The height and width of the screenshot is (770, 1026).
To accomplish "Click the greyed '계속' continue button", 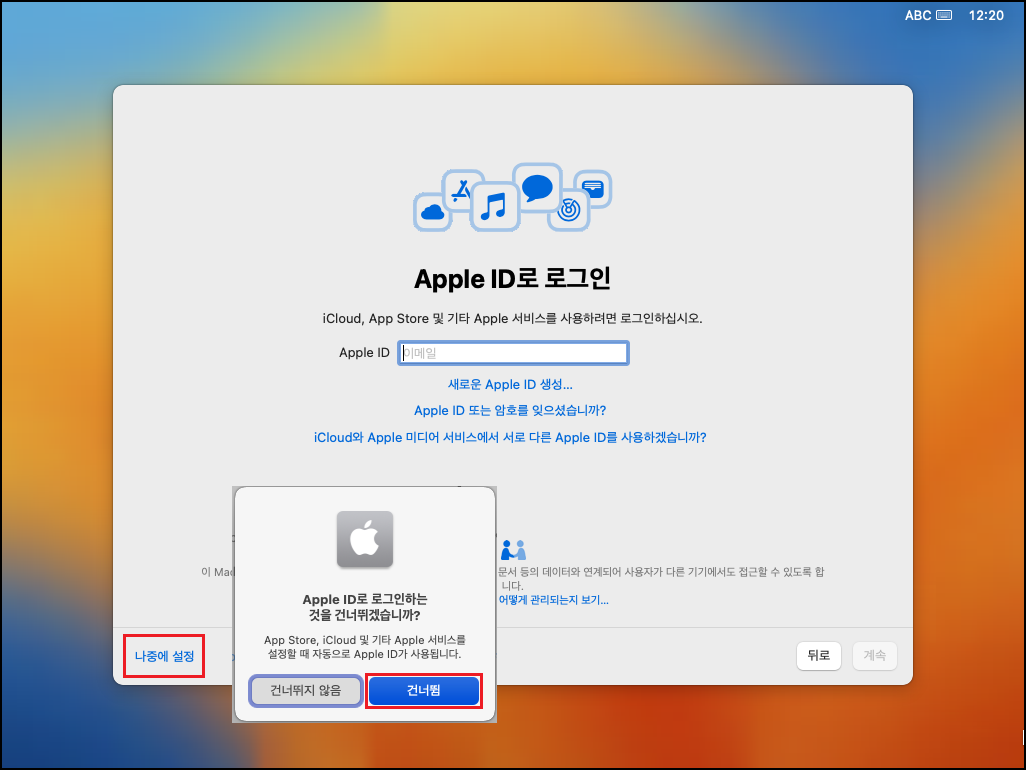I will pyautogui.click(x=874, y=656).
